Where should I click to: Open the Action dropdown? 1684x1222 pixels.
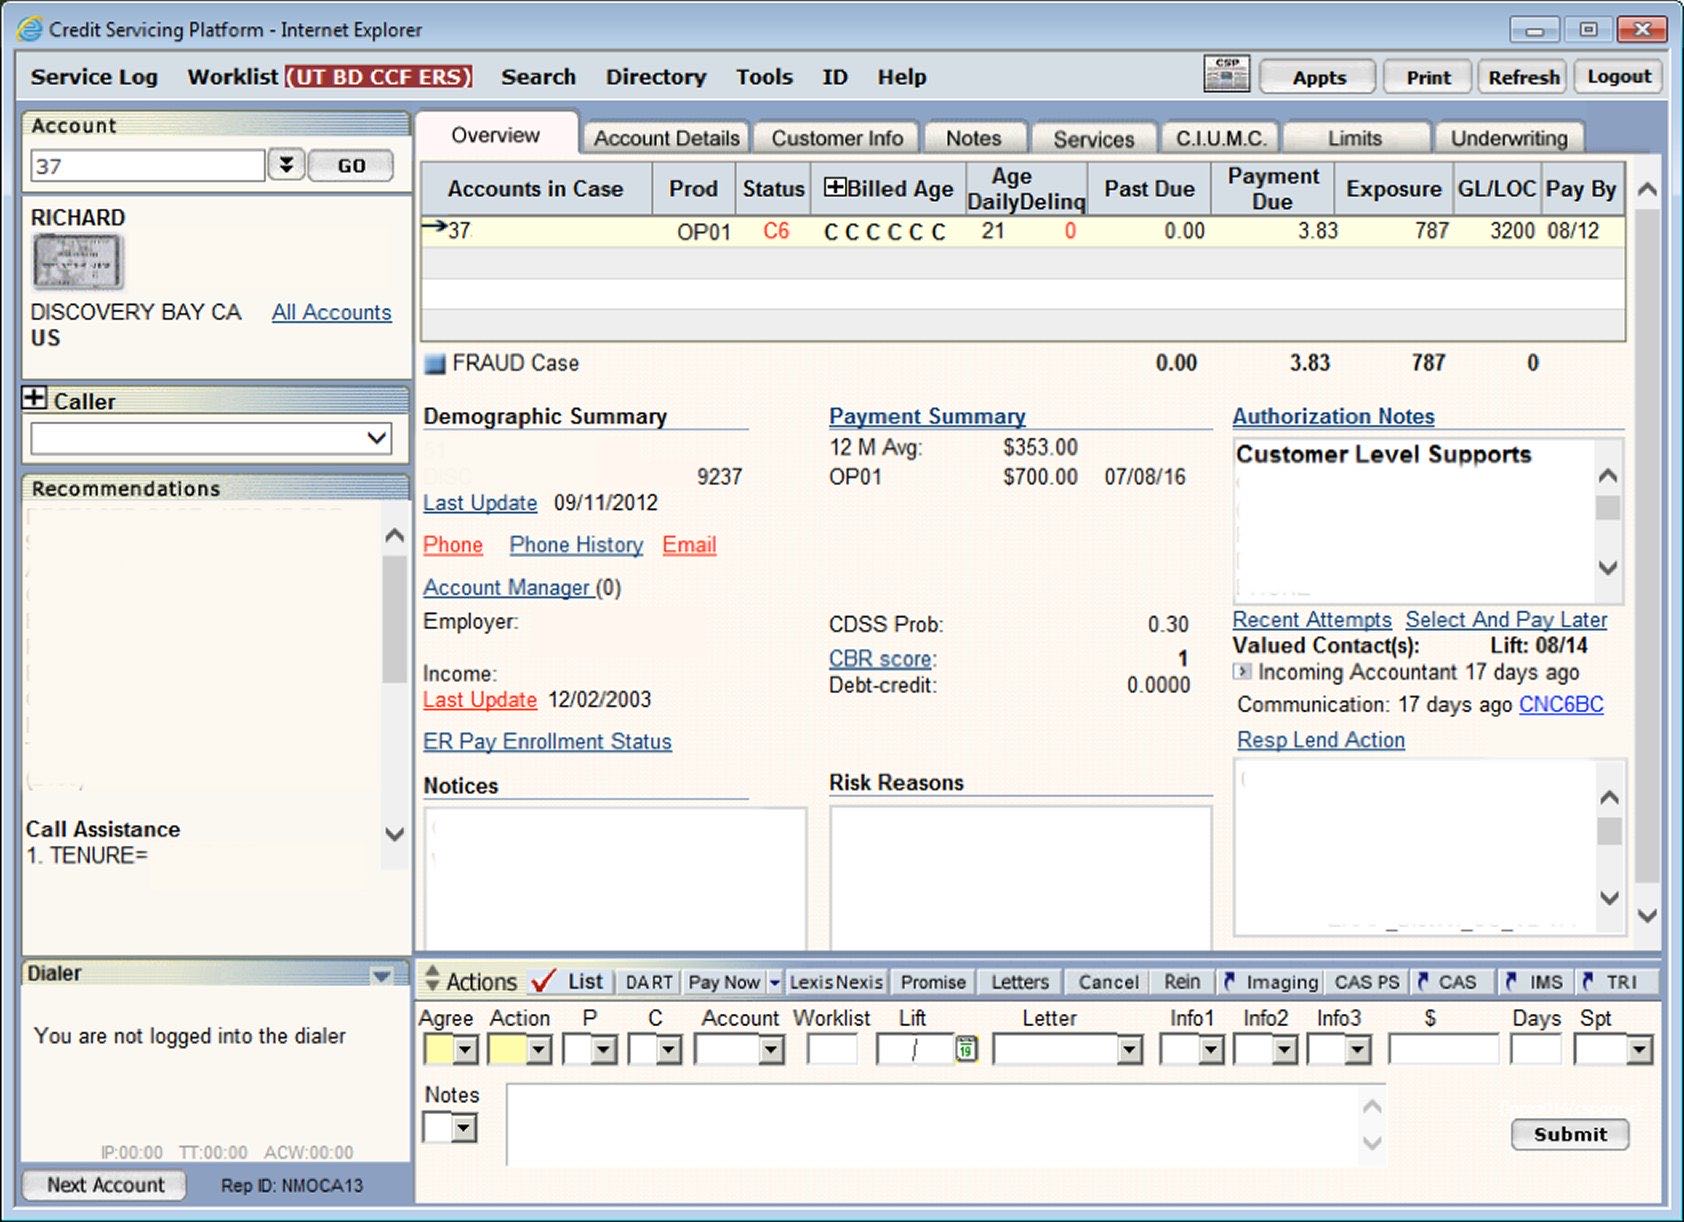pos(539,1050)
